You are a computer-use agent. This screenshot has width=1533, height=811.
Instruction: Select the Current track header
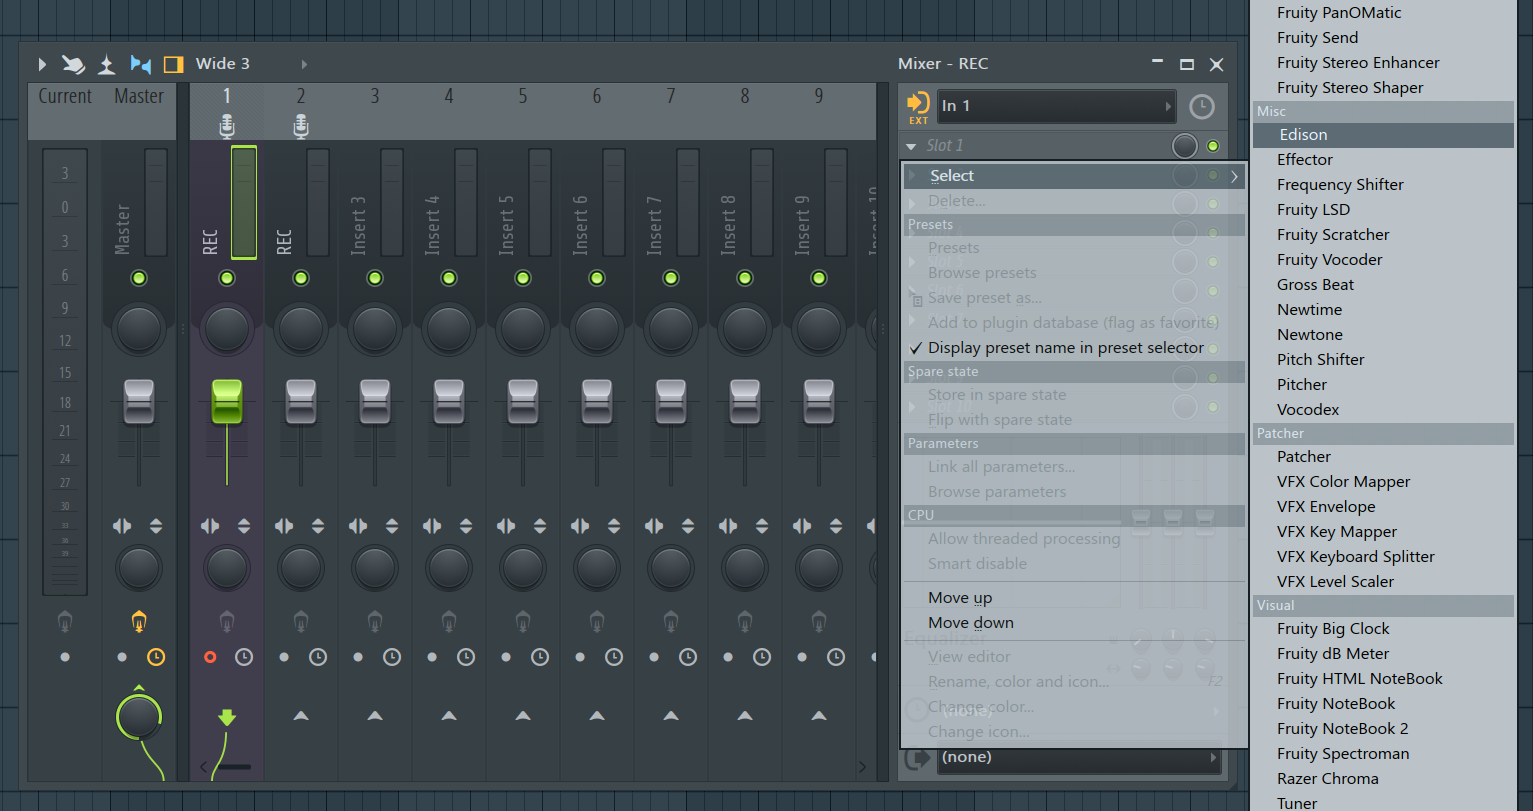pyautogui.click(x=65, y=97)
